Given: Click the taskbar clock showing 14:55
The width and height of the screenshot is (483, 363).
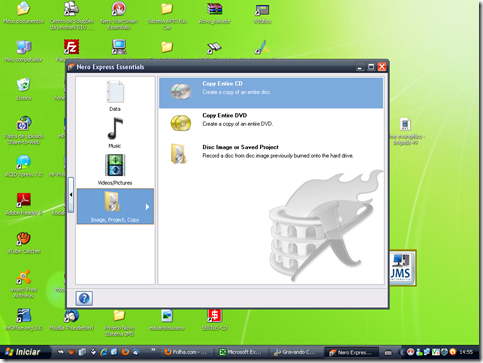Looking at the screenshot, I should click(x=466, y=352).
